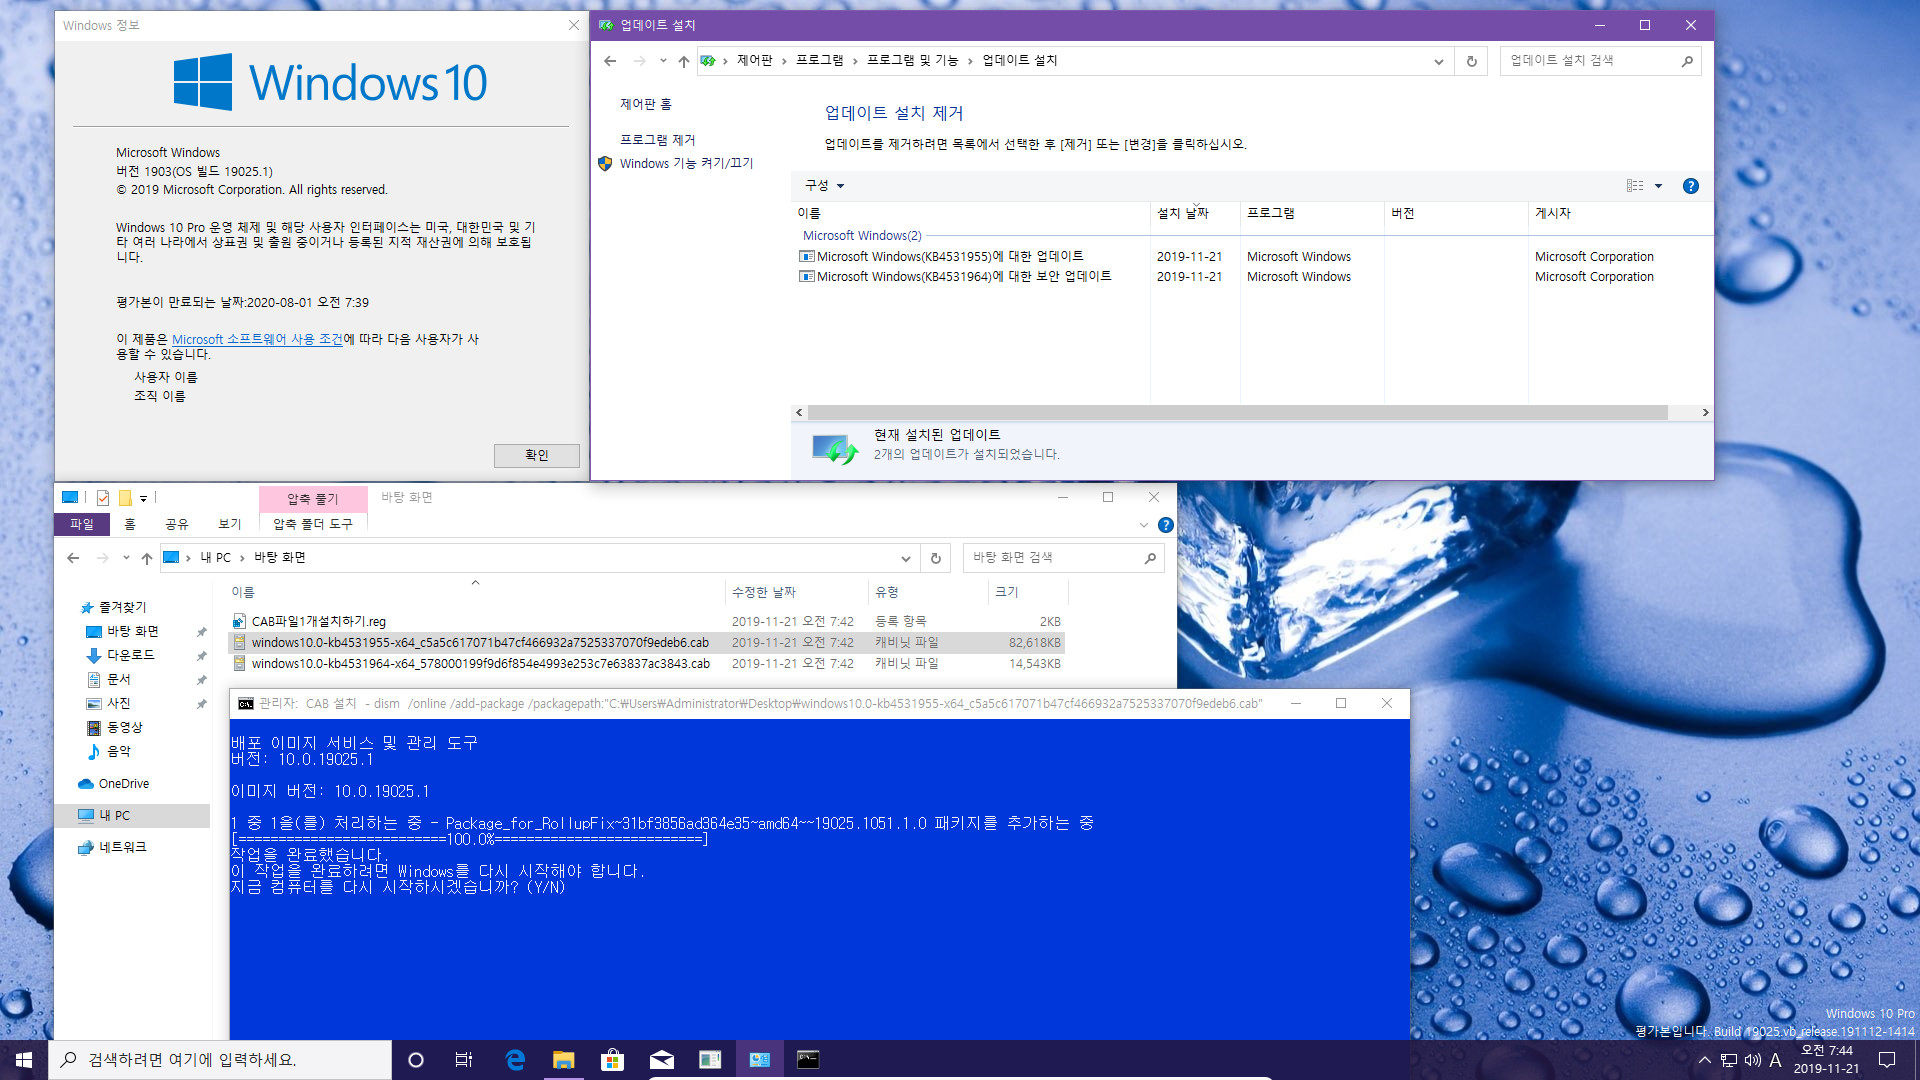Open help icon in Desktop explorer ribbon
This screenshot has width=1920, height=1080.
[x=1165, y=525]
